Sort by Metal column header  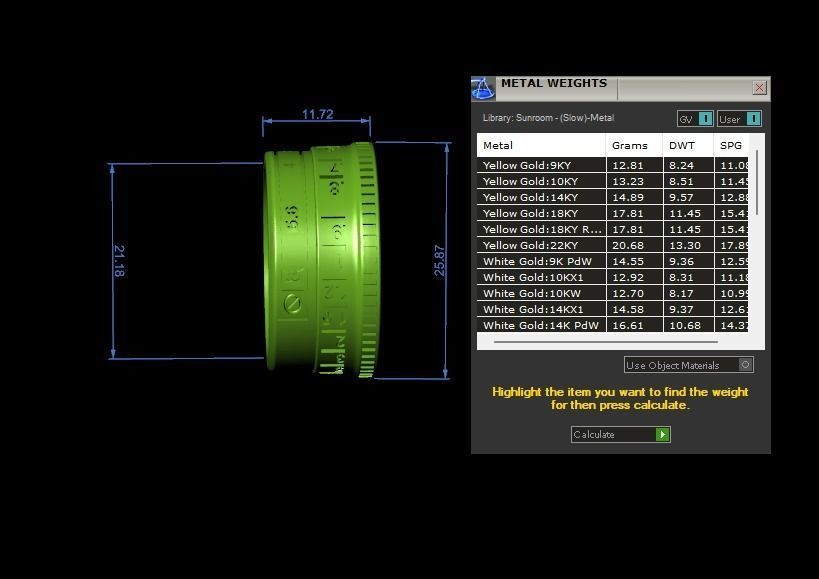coord(541,145)
